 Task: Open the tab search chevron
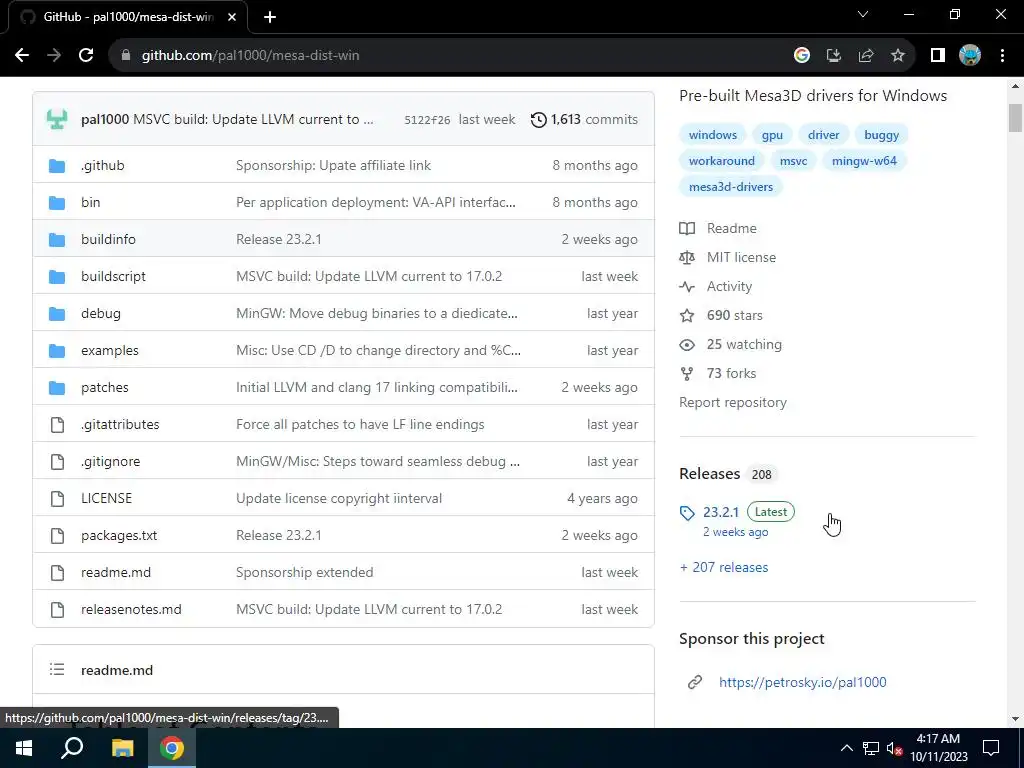[x=863, y=14]
